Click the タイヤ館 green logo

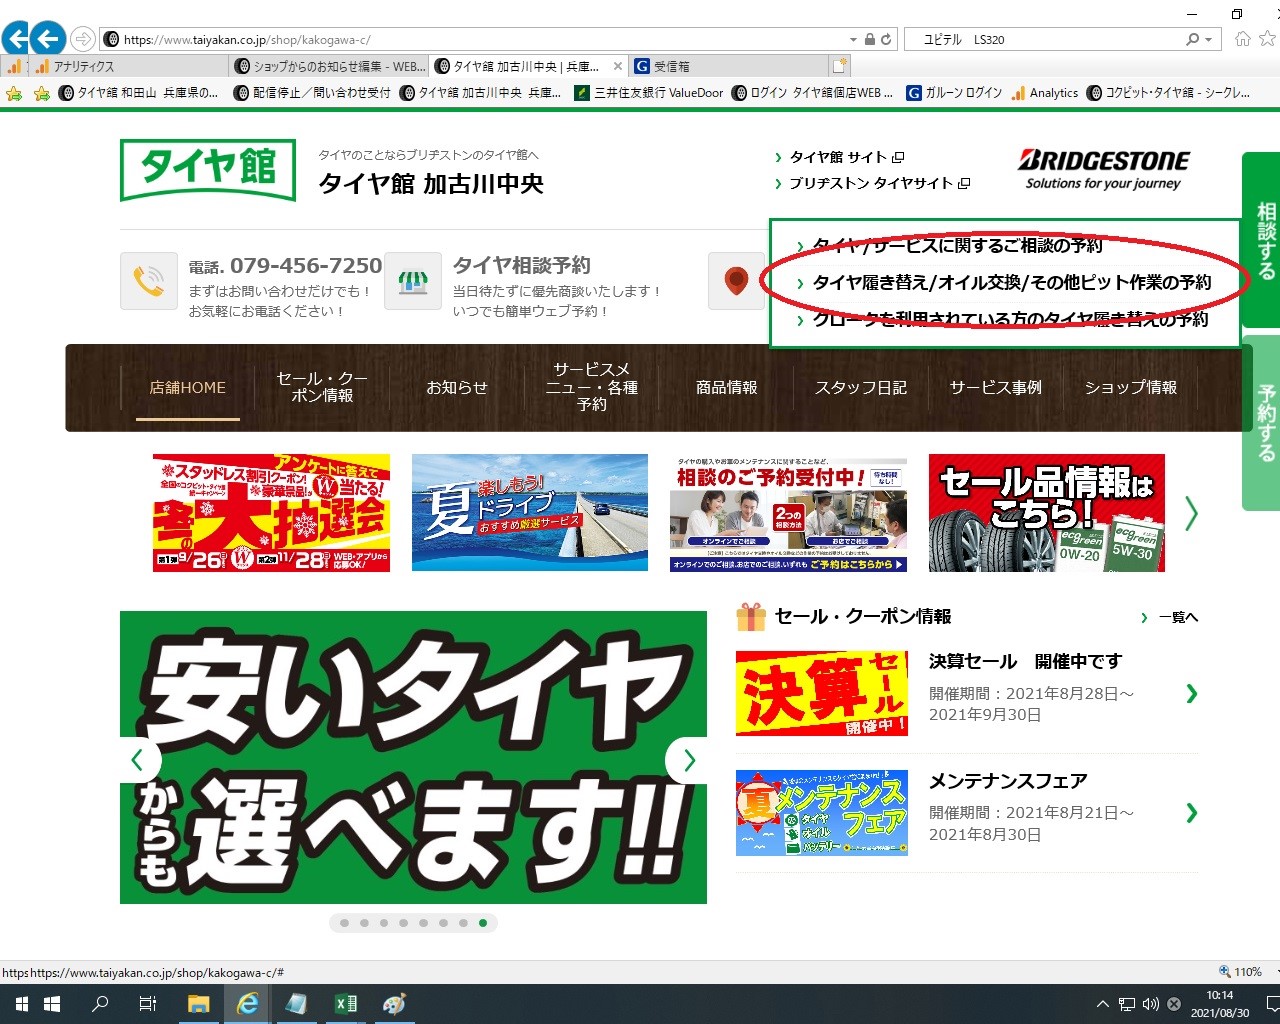pos(208,170)
